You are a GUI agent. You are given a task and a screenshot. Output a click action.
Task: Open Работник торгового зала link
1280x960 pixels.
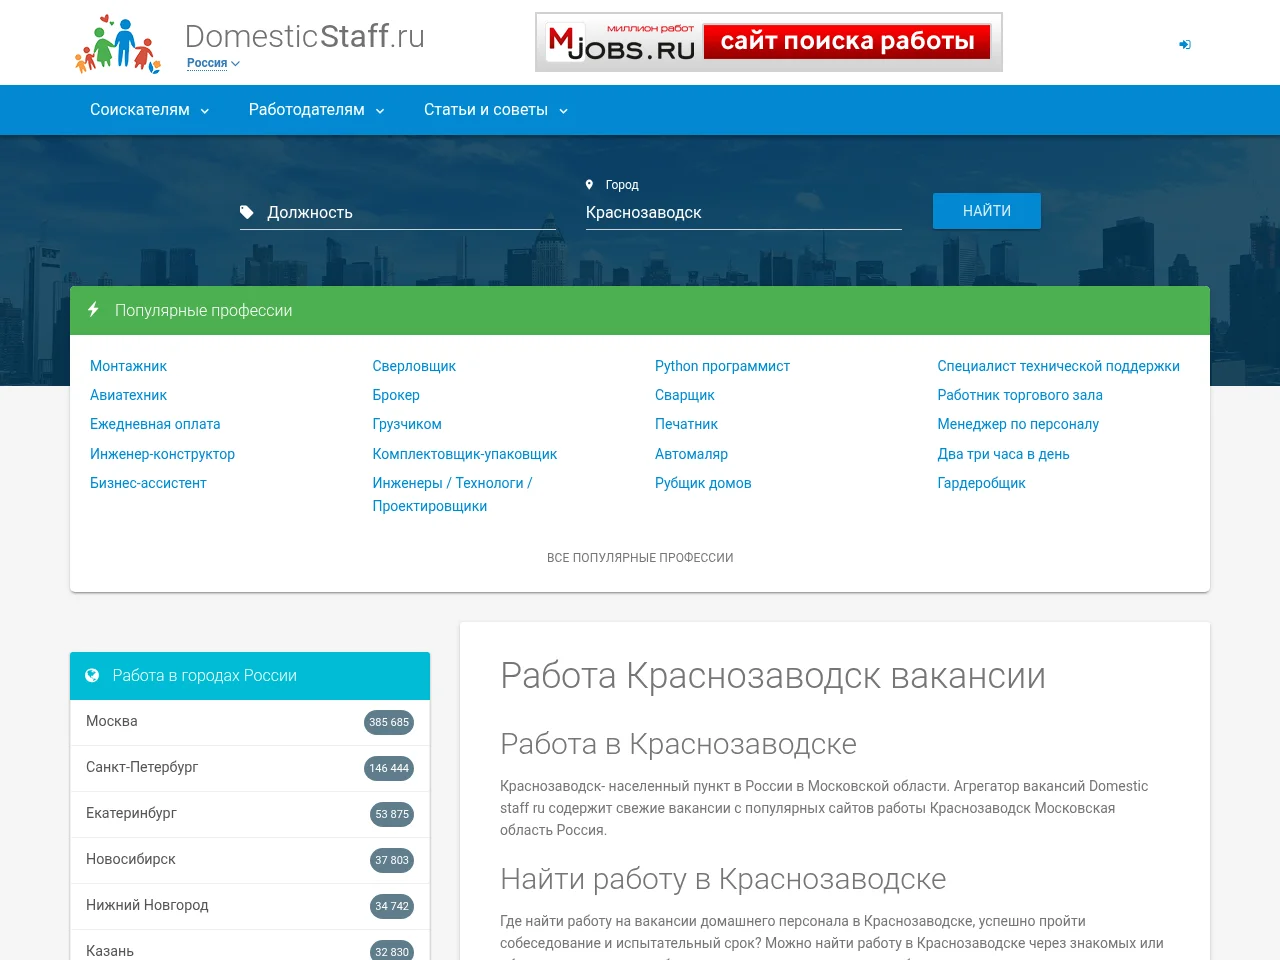click(1020, 395)
